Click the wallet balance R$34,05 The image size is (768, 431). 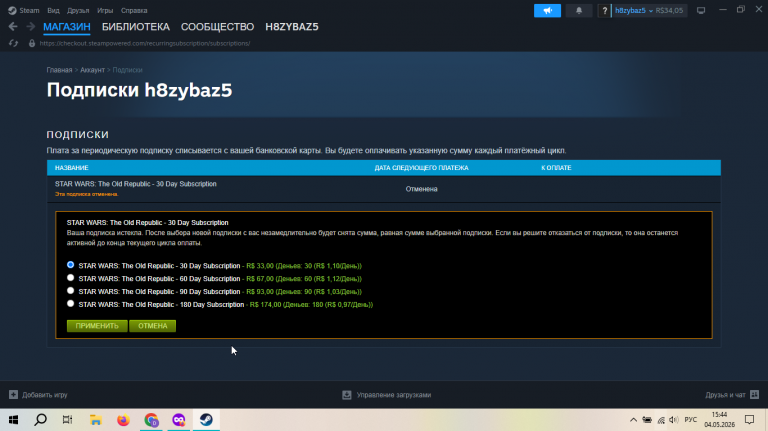click(x=669, y=10)
